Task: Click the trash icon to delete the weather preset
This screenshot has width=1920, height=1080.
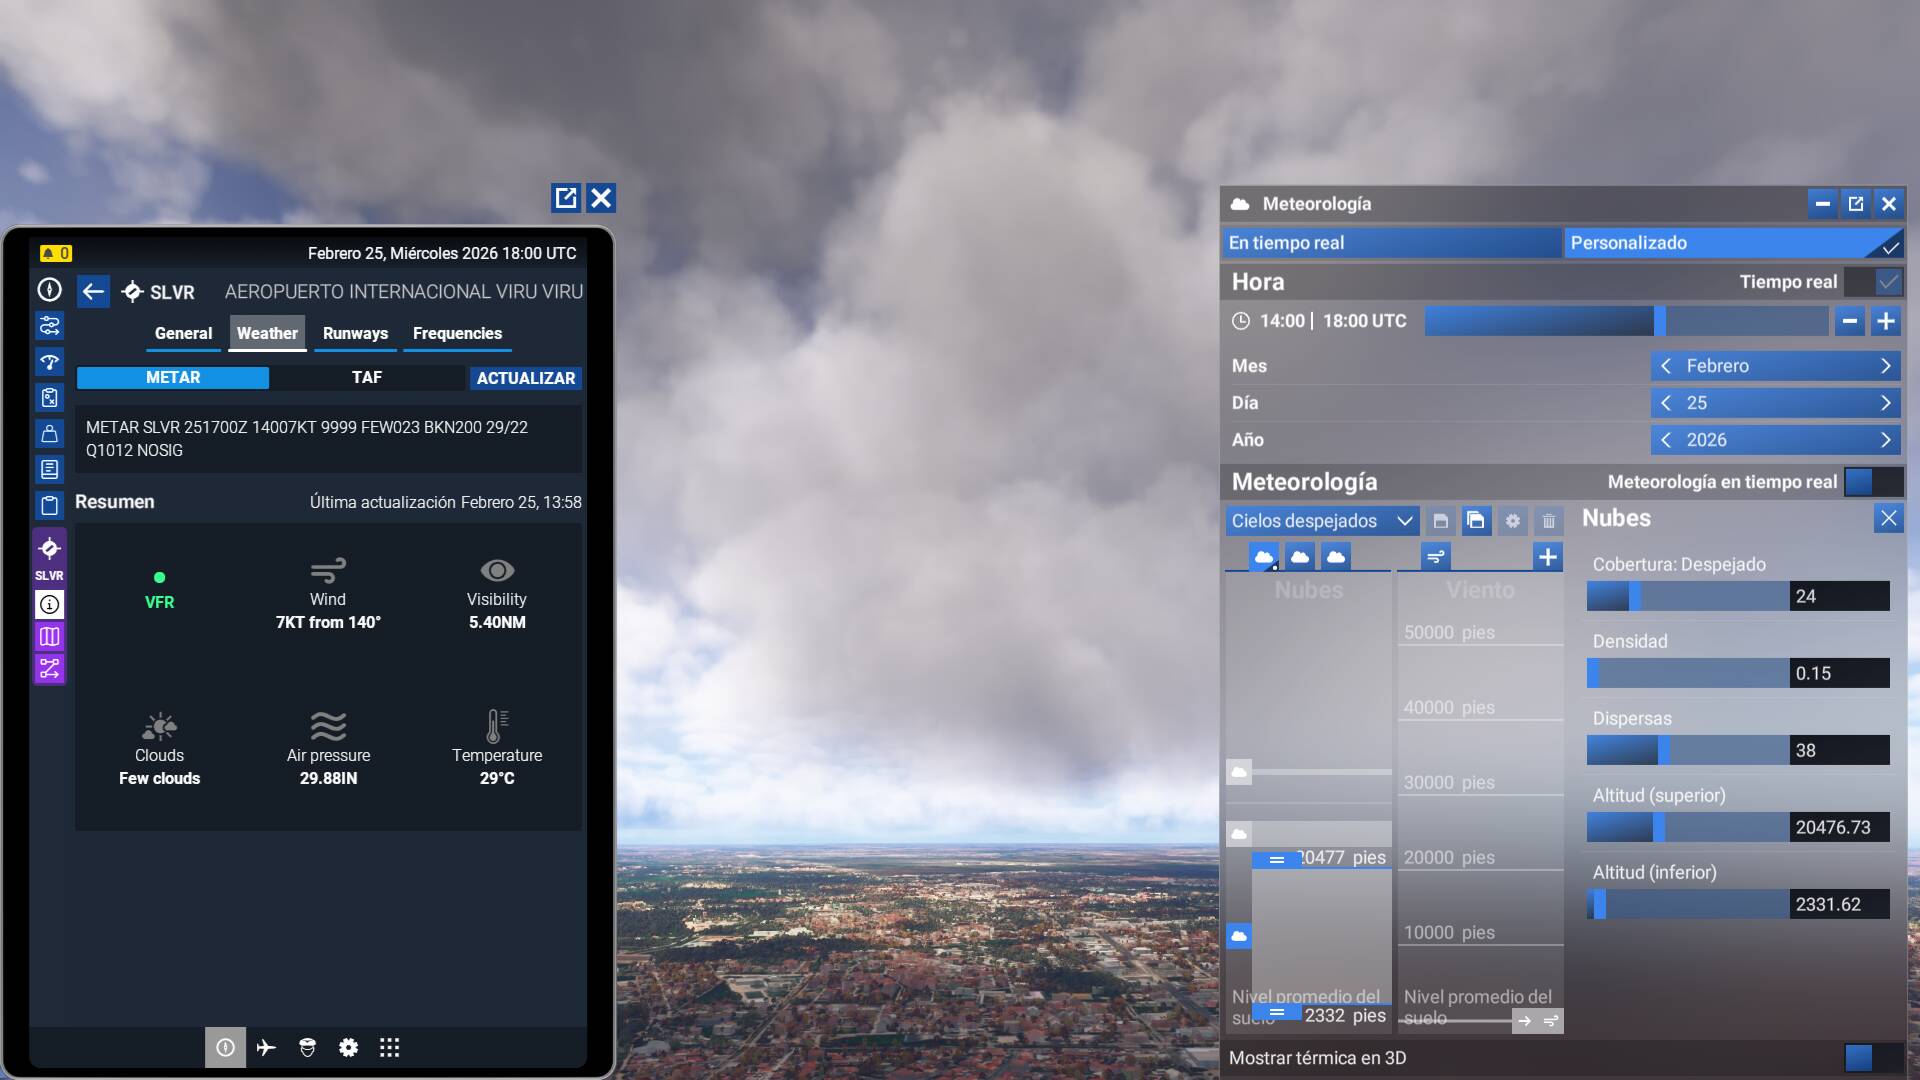Action: click(x=1548, y=521)
